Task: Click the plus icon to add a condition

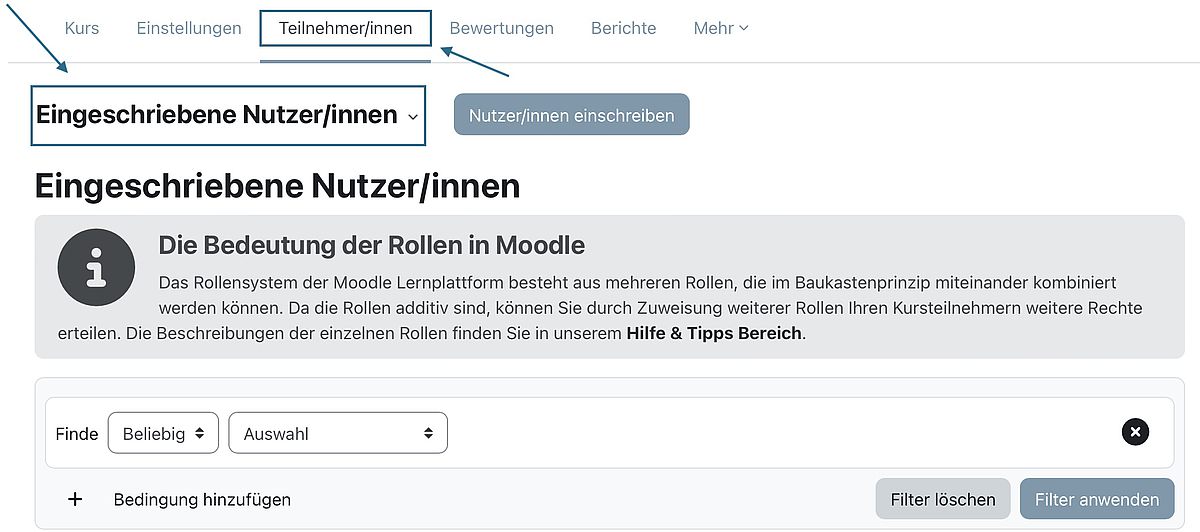Action: pos(75,499)
